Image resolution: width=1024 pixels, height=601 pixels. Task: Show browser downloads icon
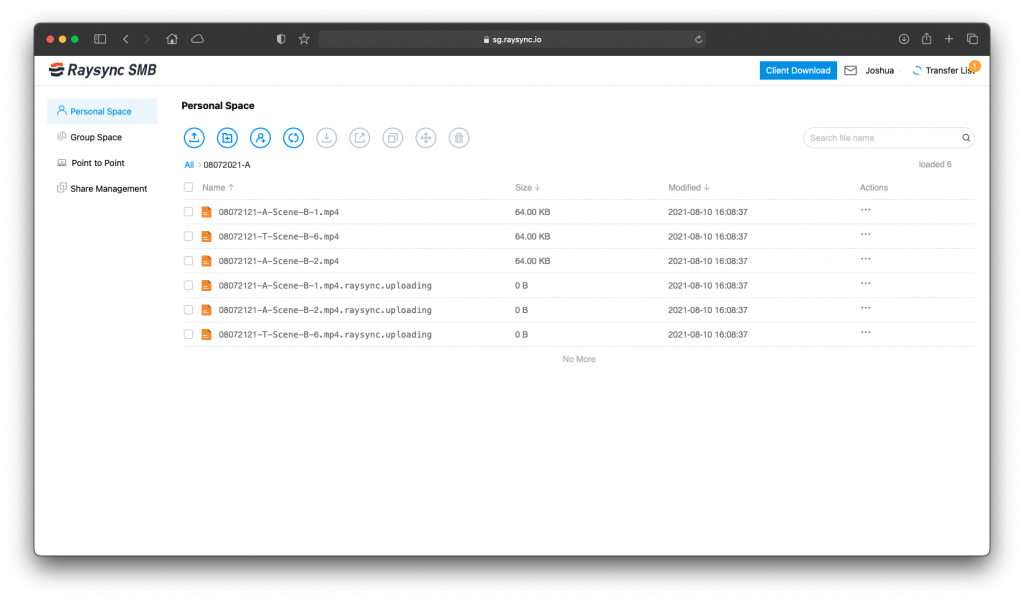pyautogui.click(x=904, y=39)
